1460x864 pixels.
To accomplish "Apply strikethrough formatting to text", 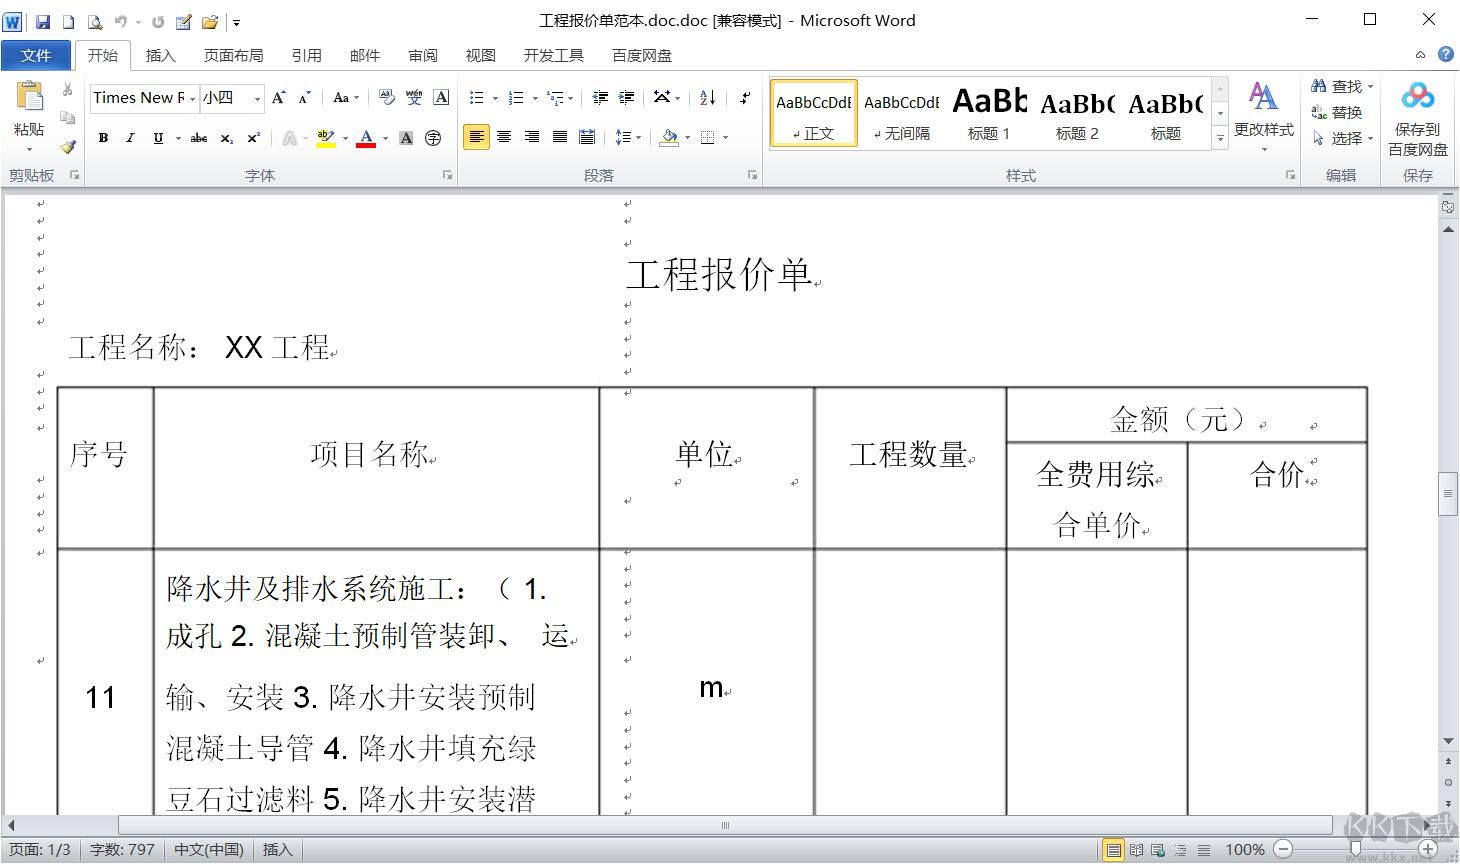I will [x=199, y=138].
